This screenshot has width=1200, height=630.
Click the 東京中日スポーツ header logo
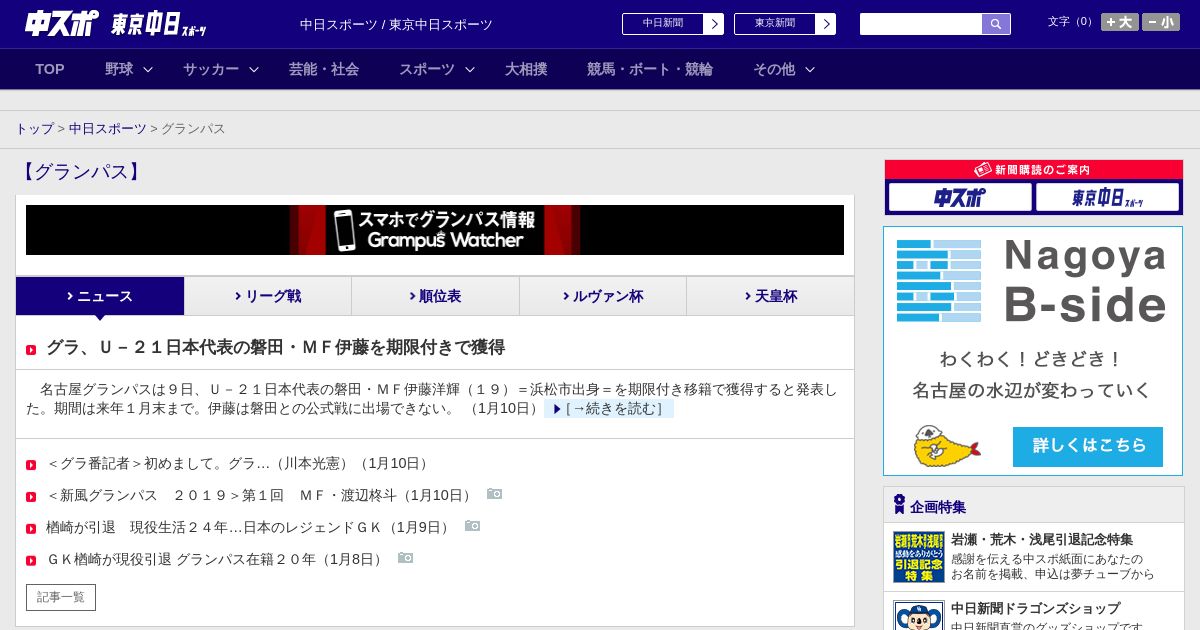(x=159, y=24)
